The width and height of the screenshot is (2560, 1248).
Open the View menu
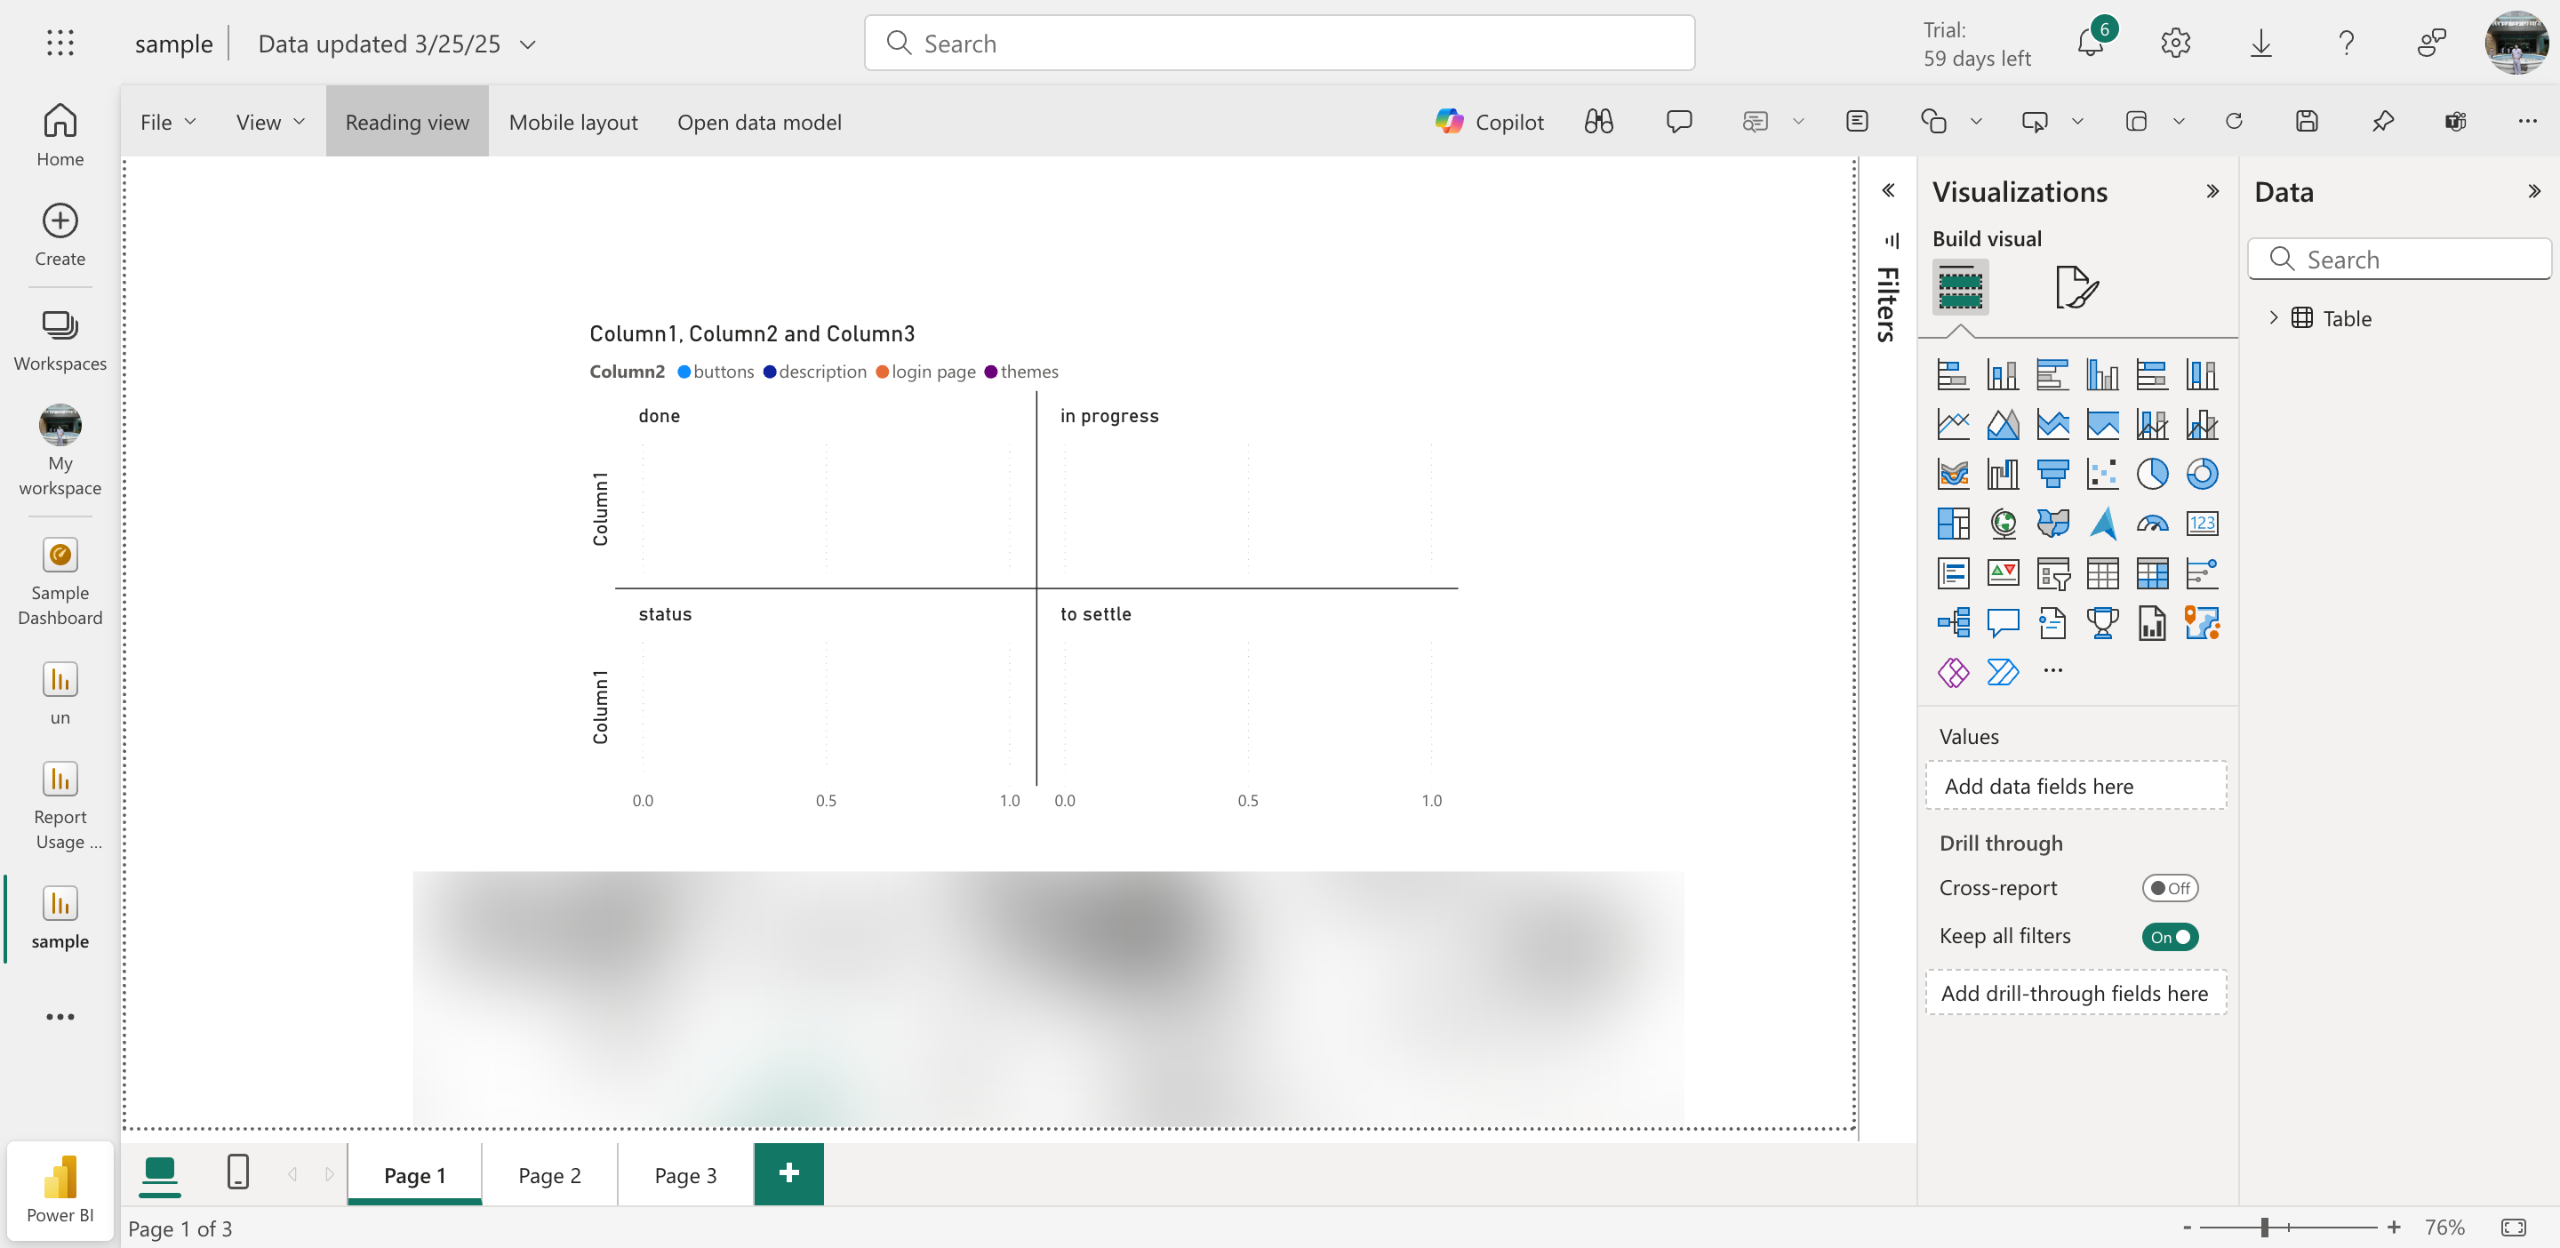click(x=269, y=122)
